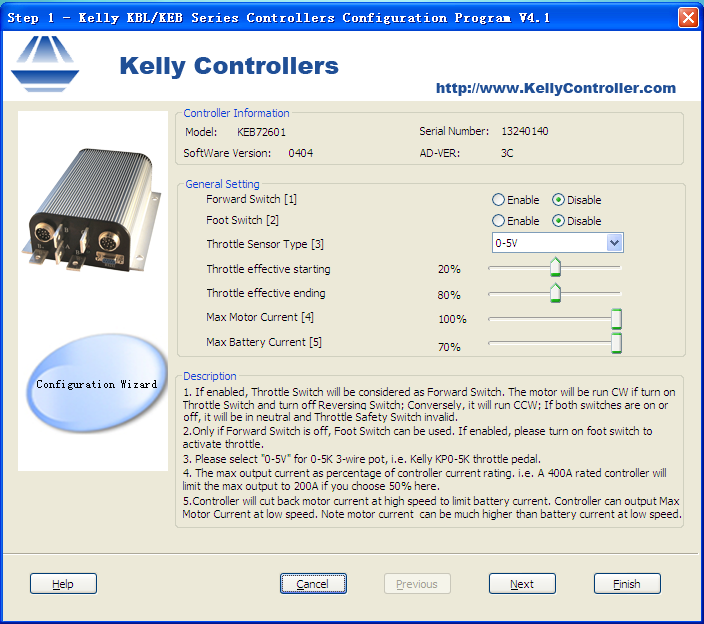Click Finish to complete configuration
This screenshot has height=624, width=704.
click(x=626, y=584)
